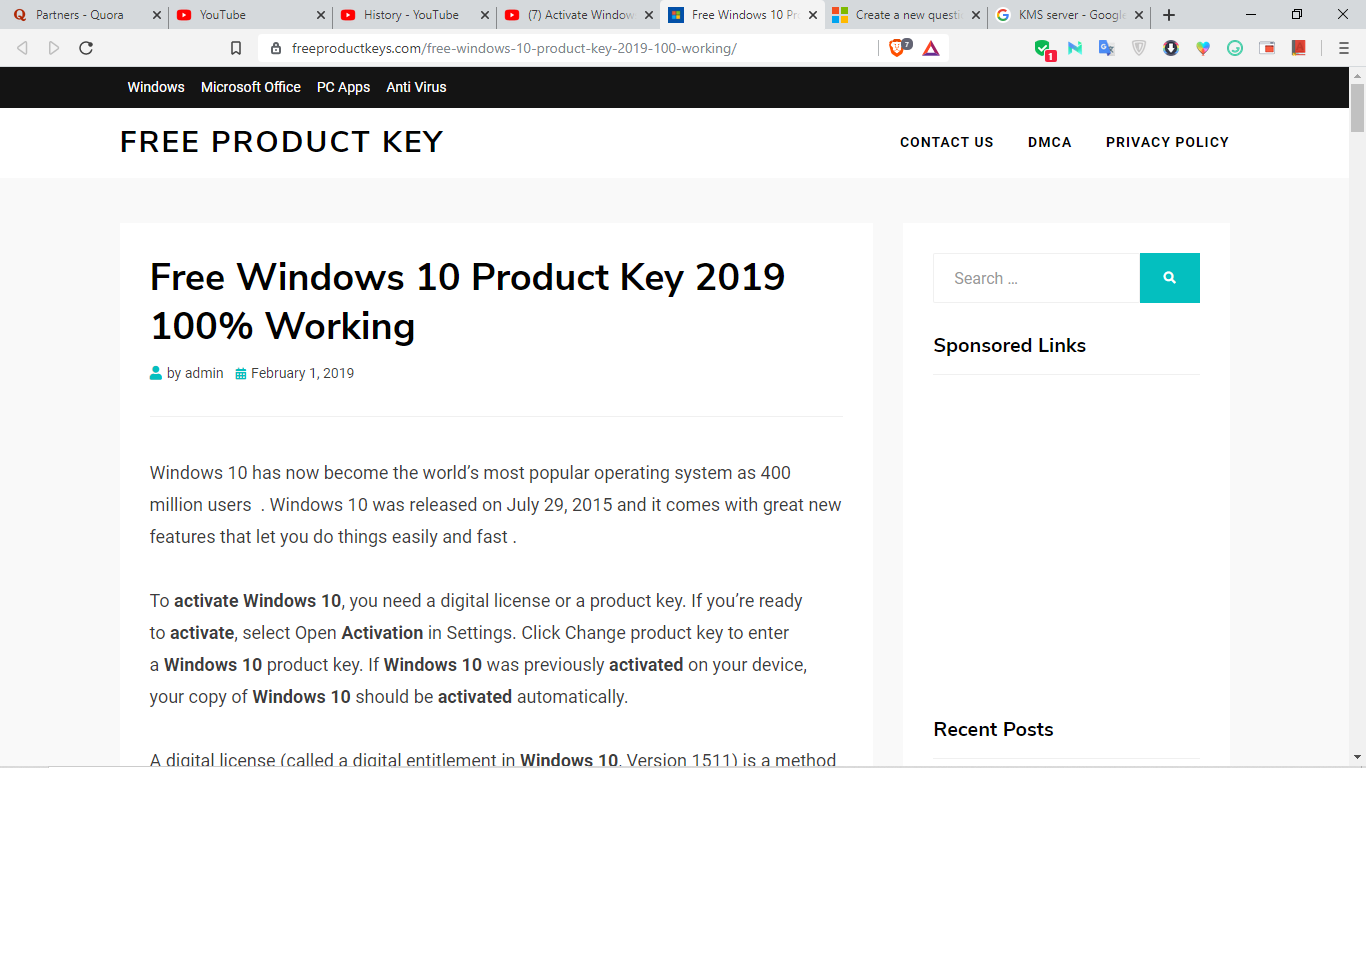Close the KMS server Google tab
1366x960 pixels.
[x=1139, y=15]
